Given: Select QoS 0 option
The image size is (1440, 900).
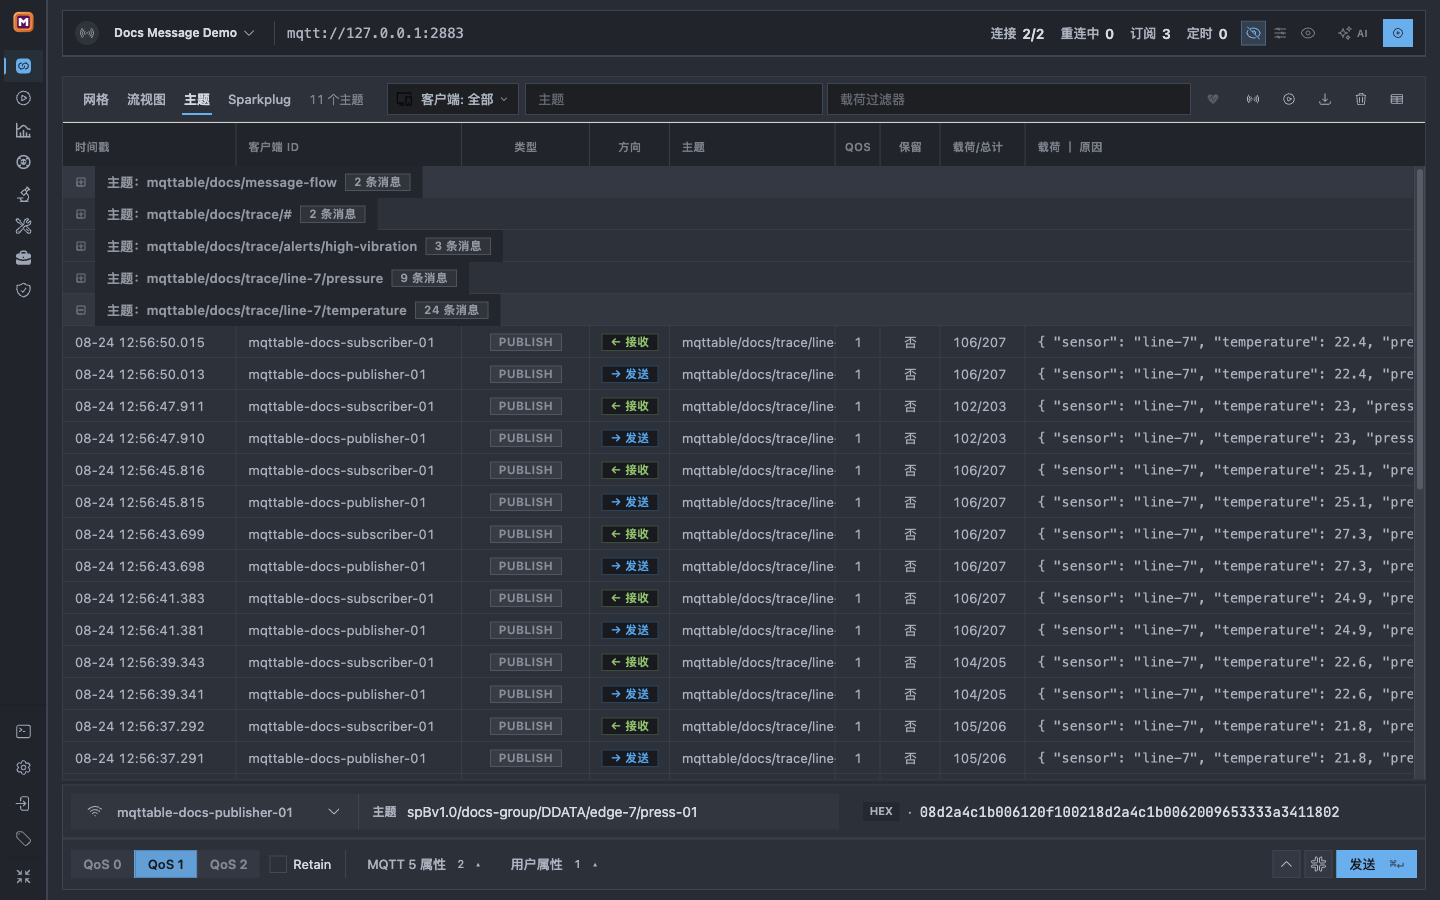Looking at the screenshot, I should click(x=102, y=864).
